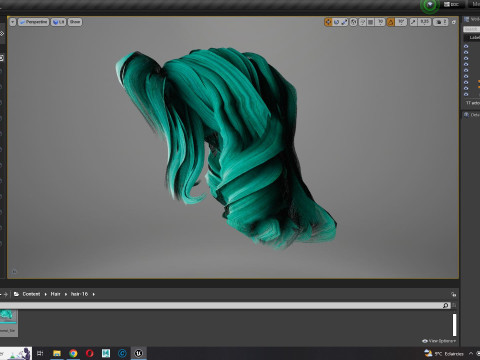Click the Content Browser vertical scrollbar
This screenshot has width=480, height=360.
454,325
